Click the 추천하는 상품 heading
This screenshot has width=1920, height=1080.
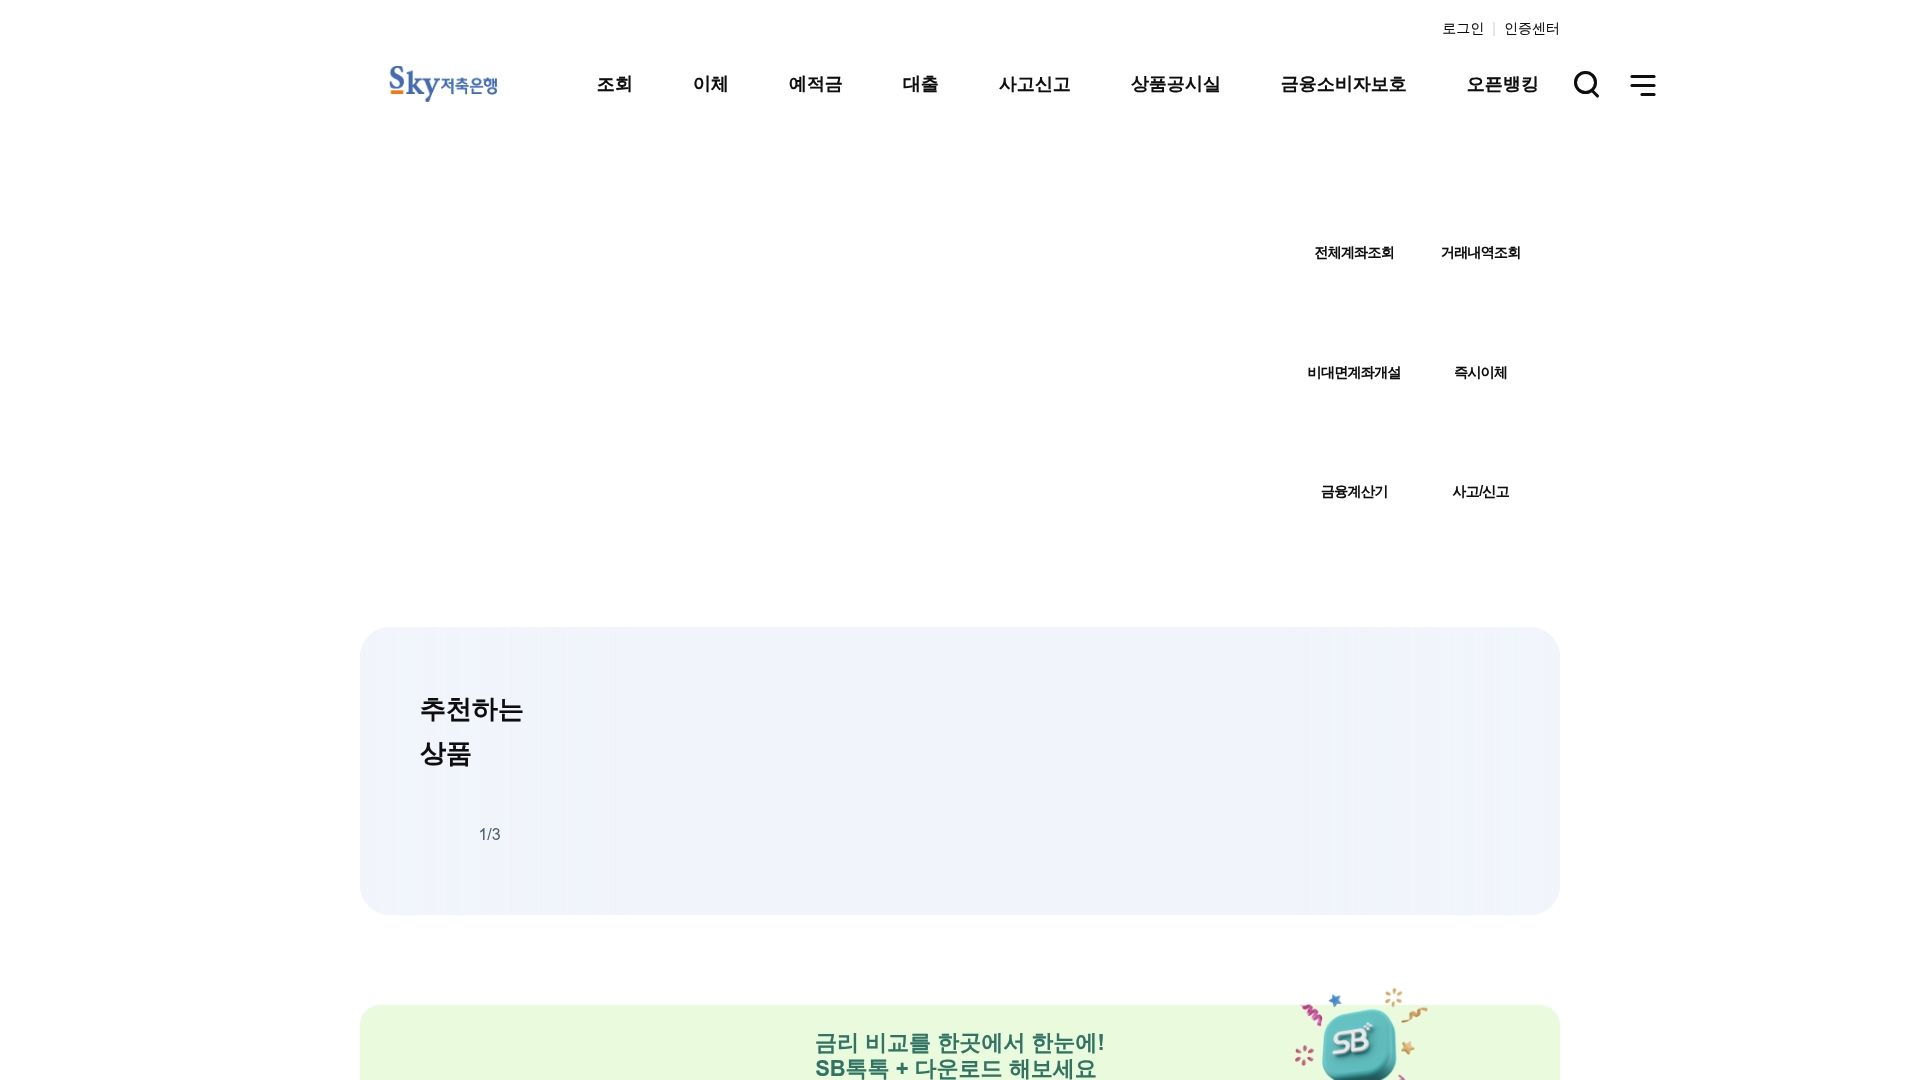point(471,732)
